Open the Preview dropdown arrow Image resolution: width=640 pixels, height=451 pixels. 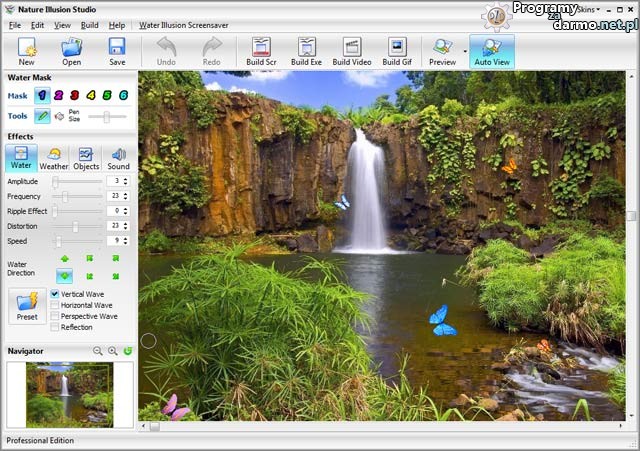465,51
